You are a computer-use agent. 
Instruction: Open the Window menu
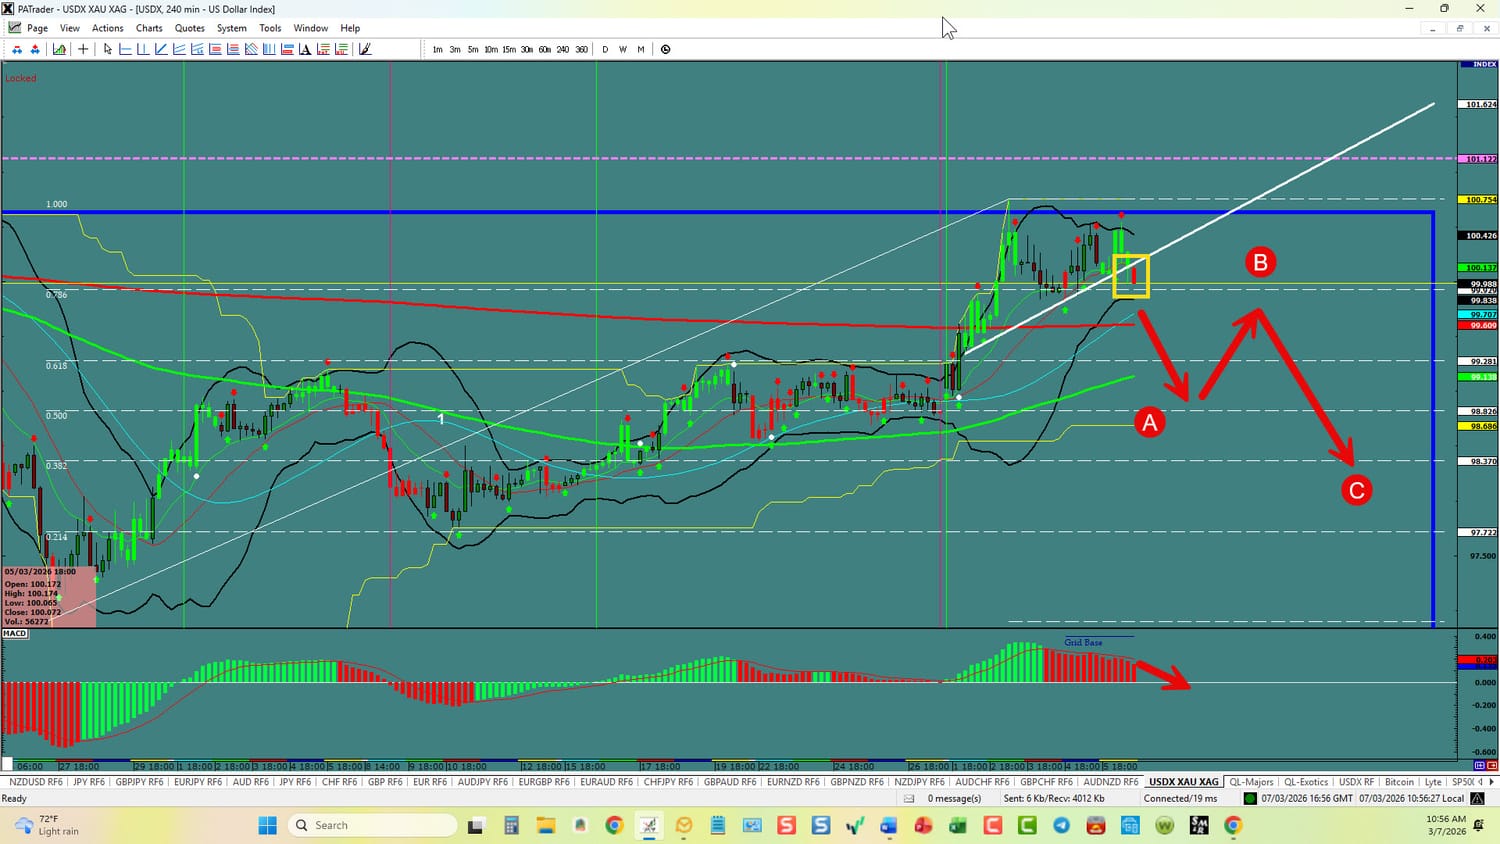(311, 28)
